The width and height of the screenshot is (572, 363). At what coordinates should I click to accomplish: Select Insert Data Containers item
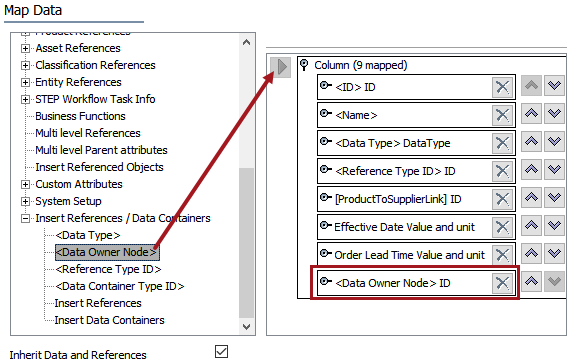(109, 320)
